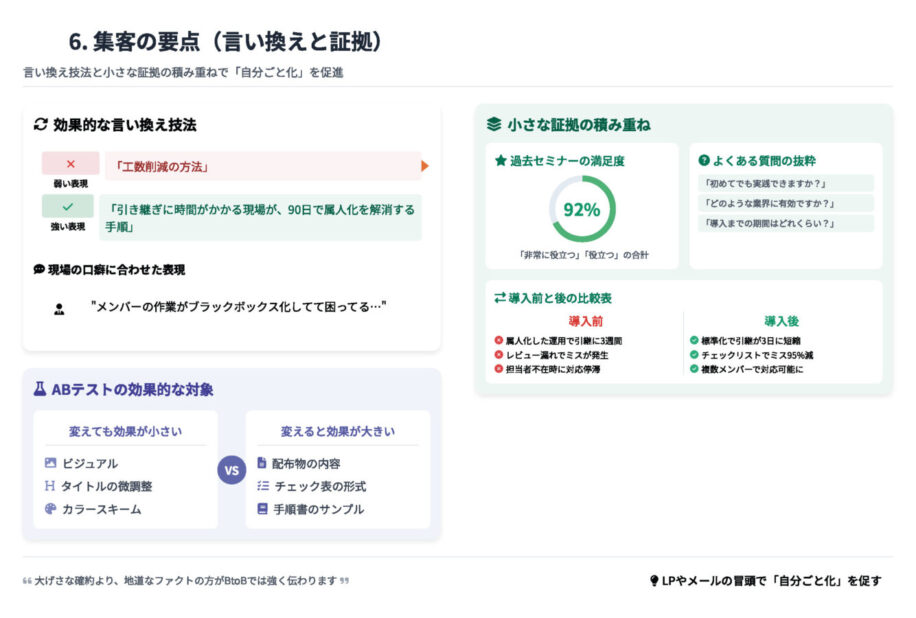Image resolution: width=916 pixels, height=618 pixels.
Task: Click the lightbulb icon in the footer
Action: 654,581
